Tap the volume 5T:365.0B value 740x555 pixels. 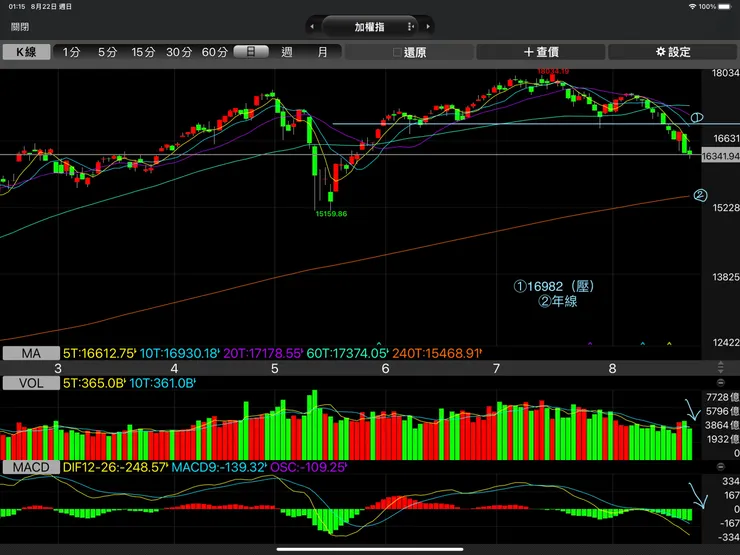(x=94, y=383)
